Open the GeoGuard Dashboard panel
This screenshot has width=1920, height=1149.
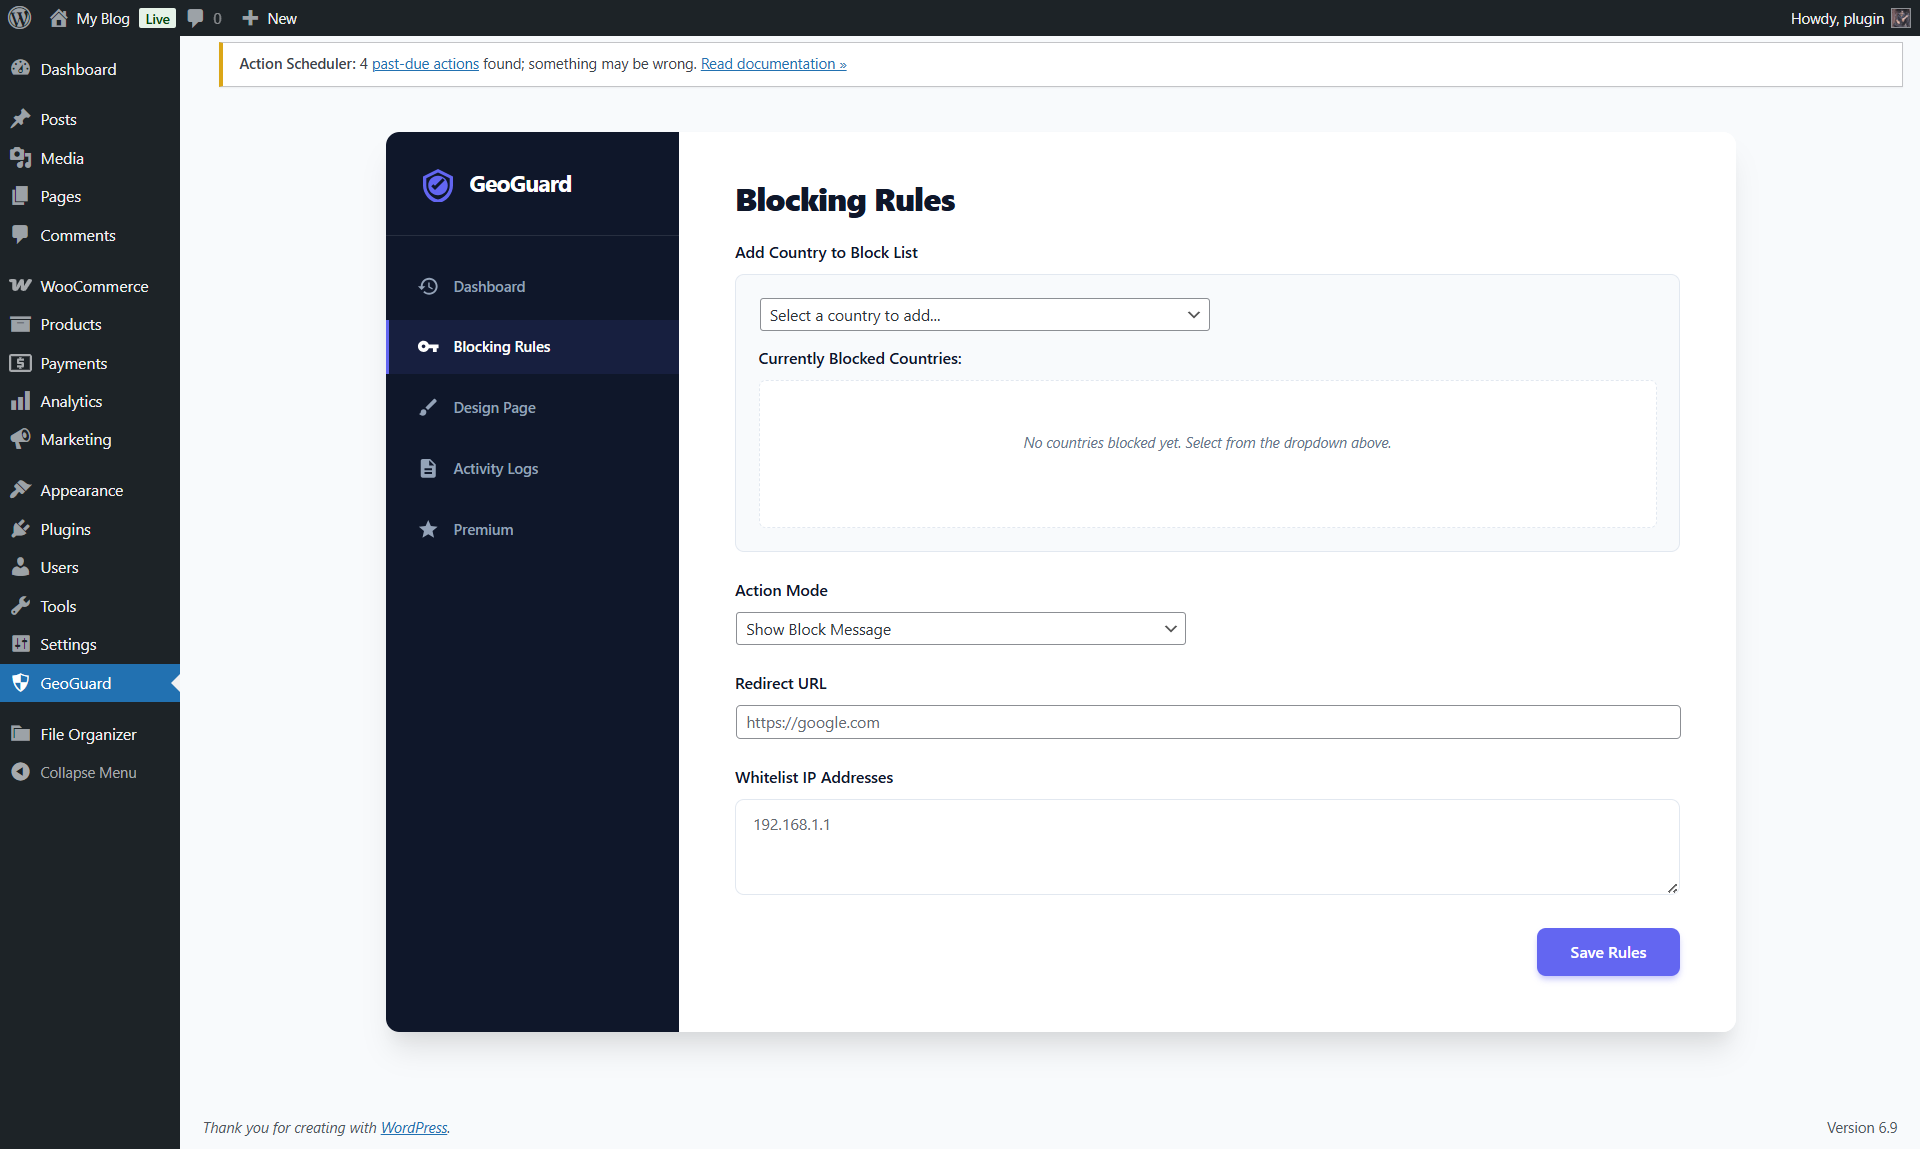(487, 286)
